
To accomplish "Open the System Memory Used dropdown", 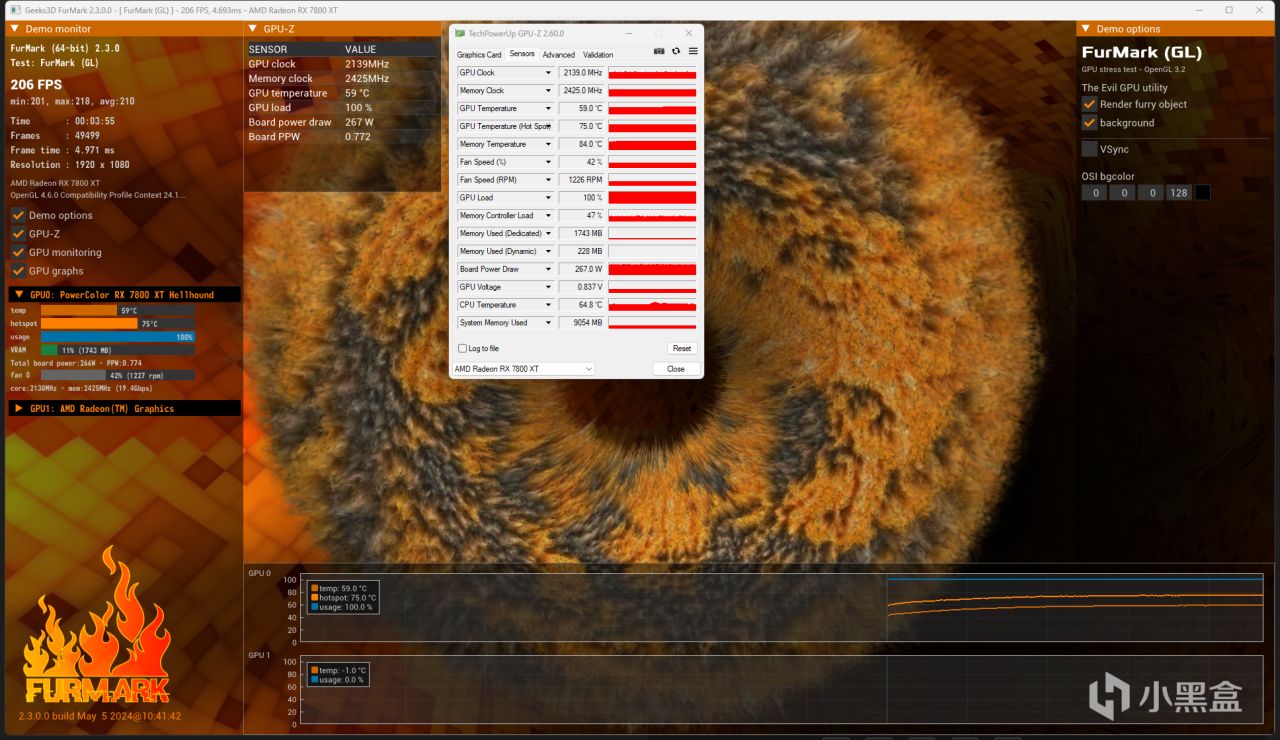I will [x=548, y=323].
